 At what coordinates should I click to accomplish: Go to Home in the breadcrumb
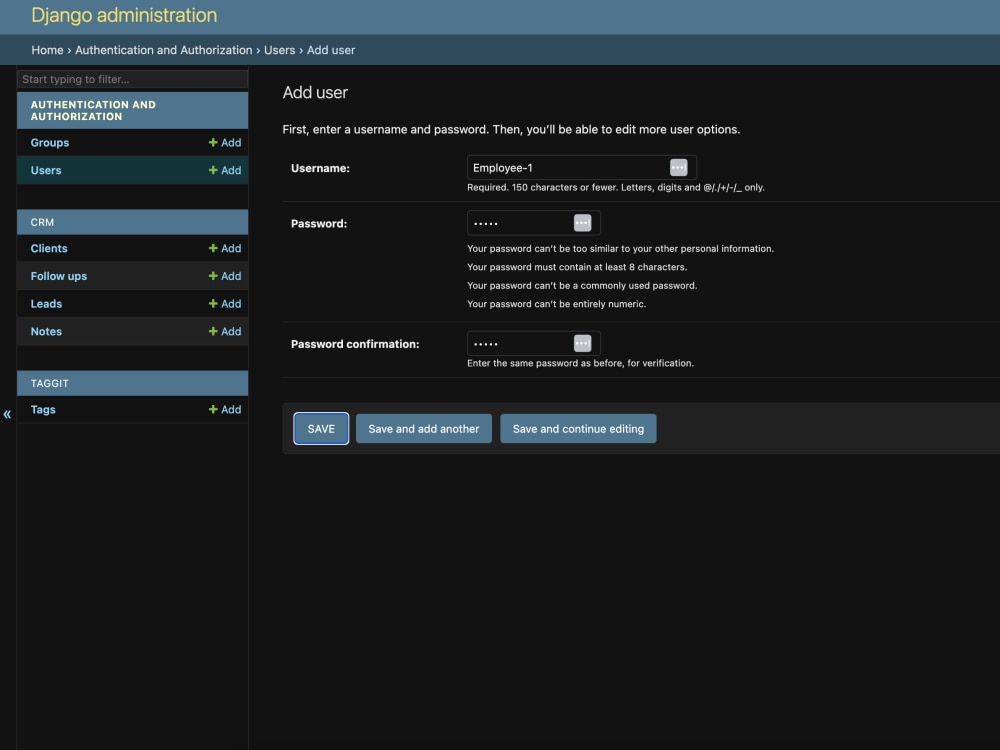(x=47, y=50)
